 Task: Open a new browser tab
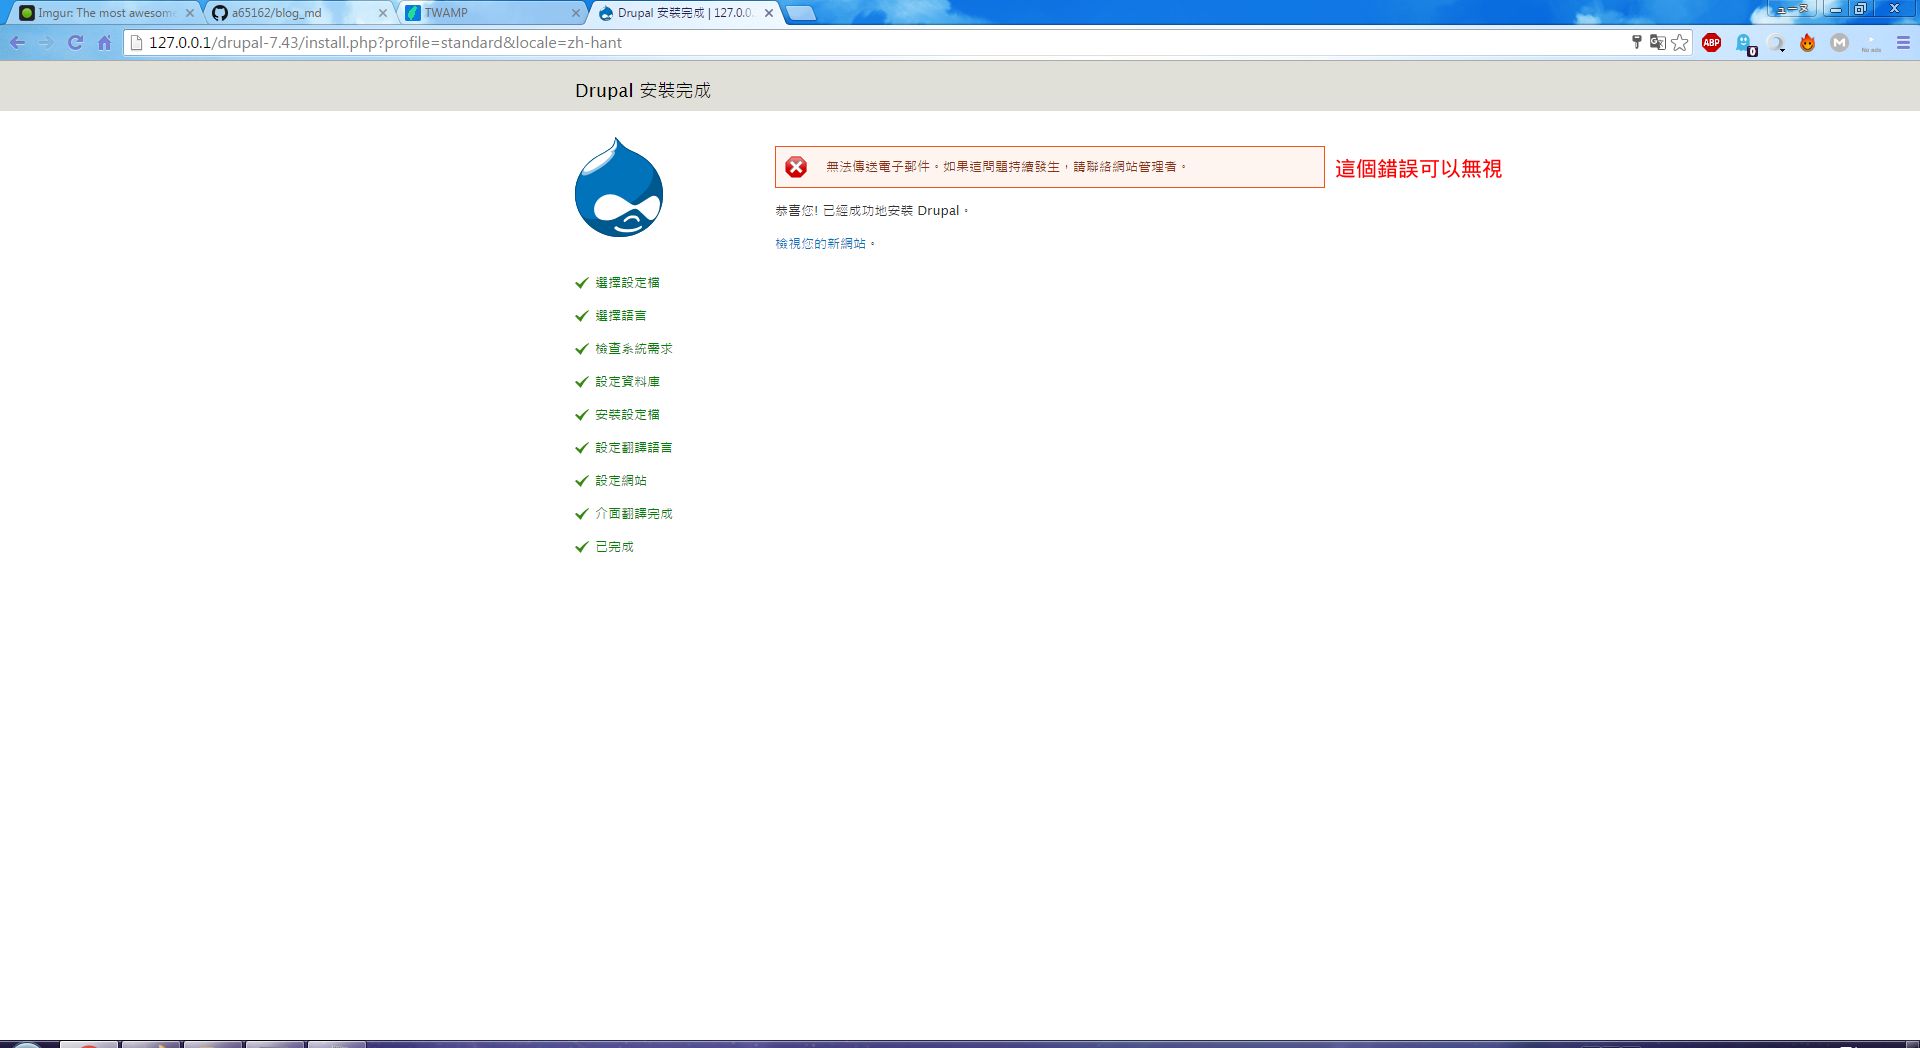pos(801,13)
